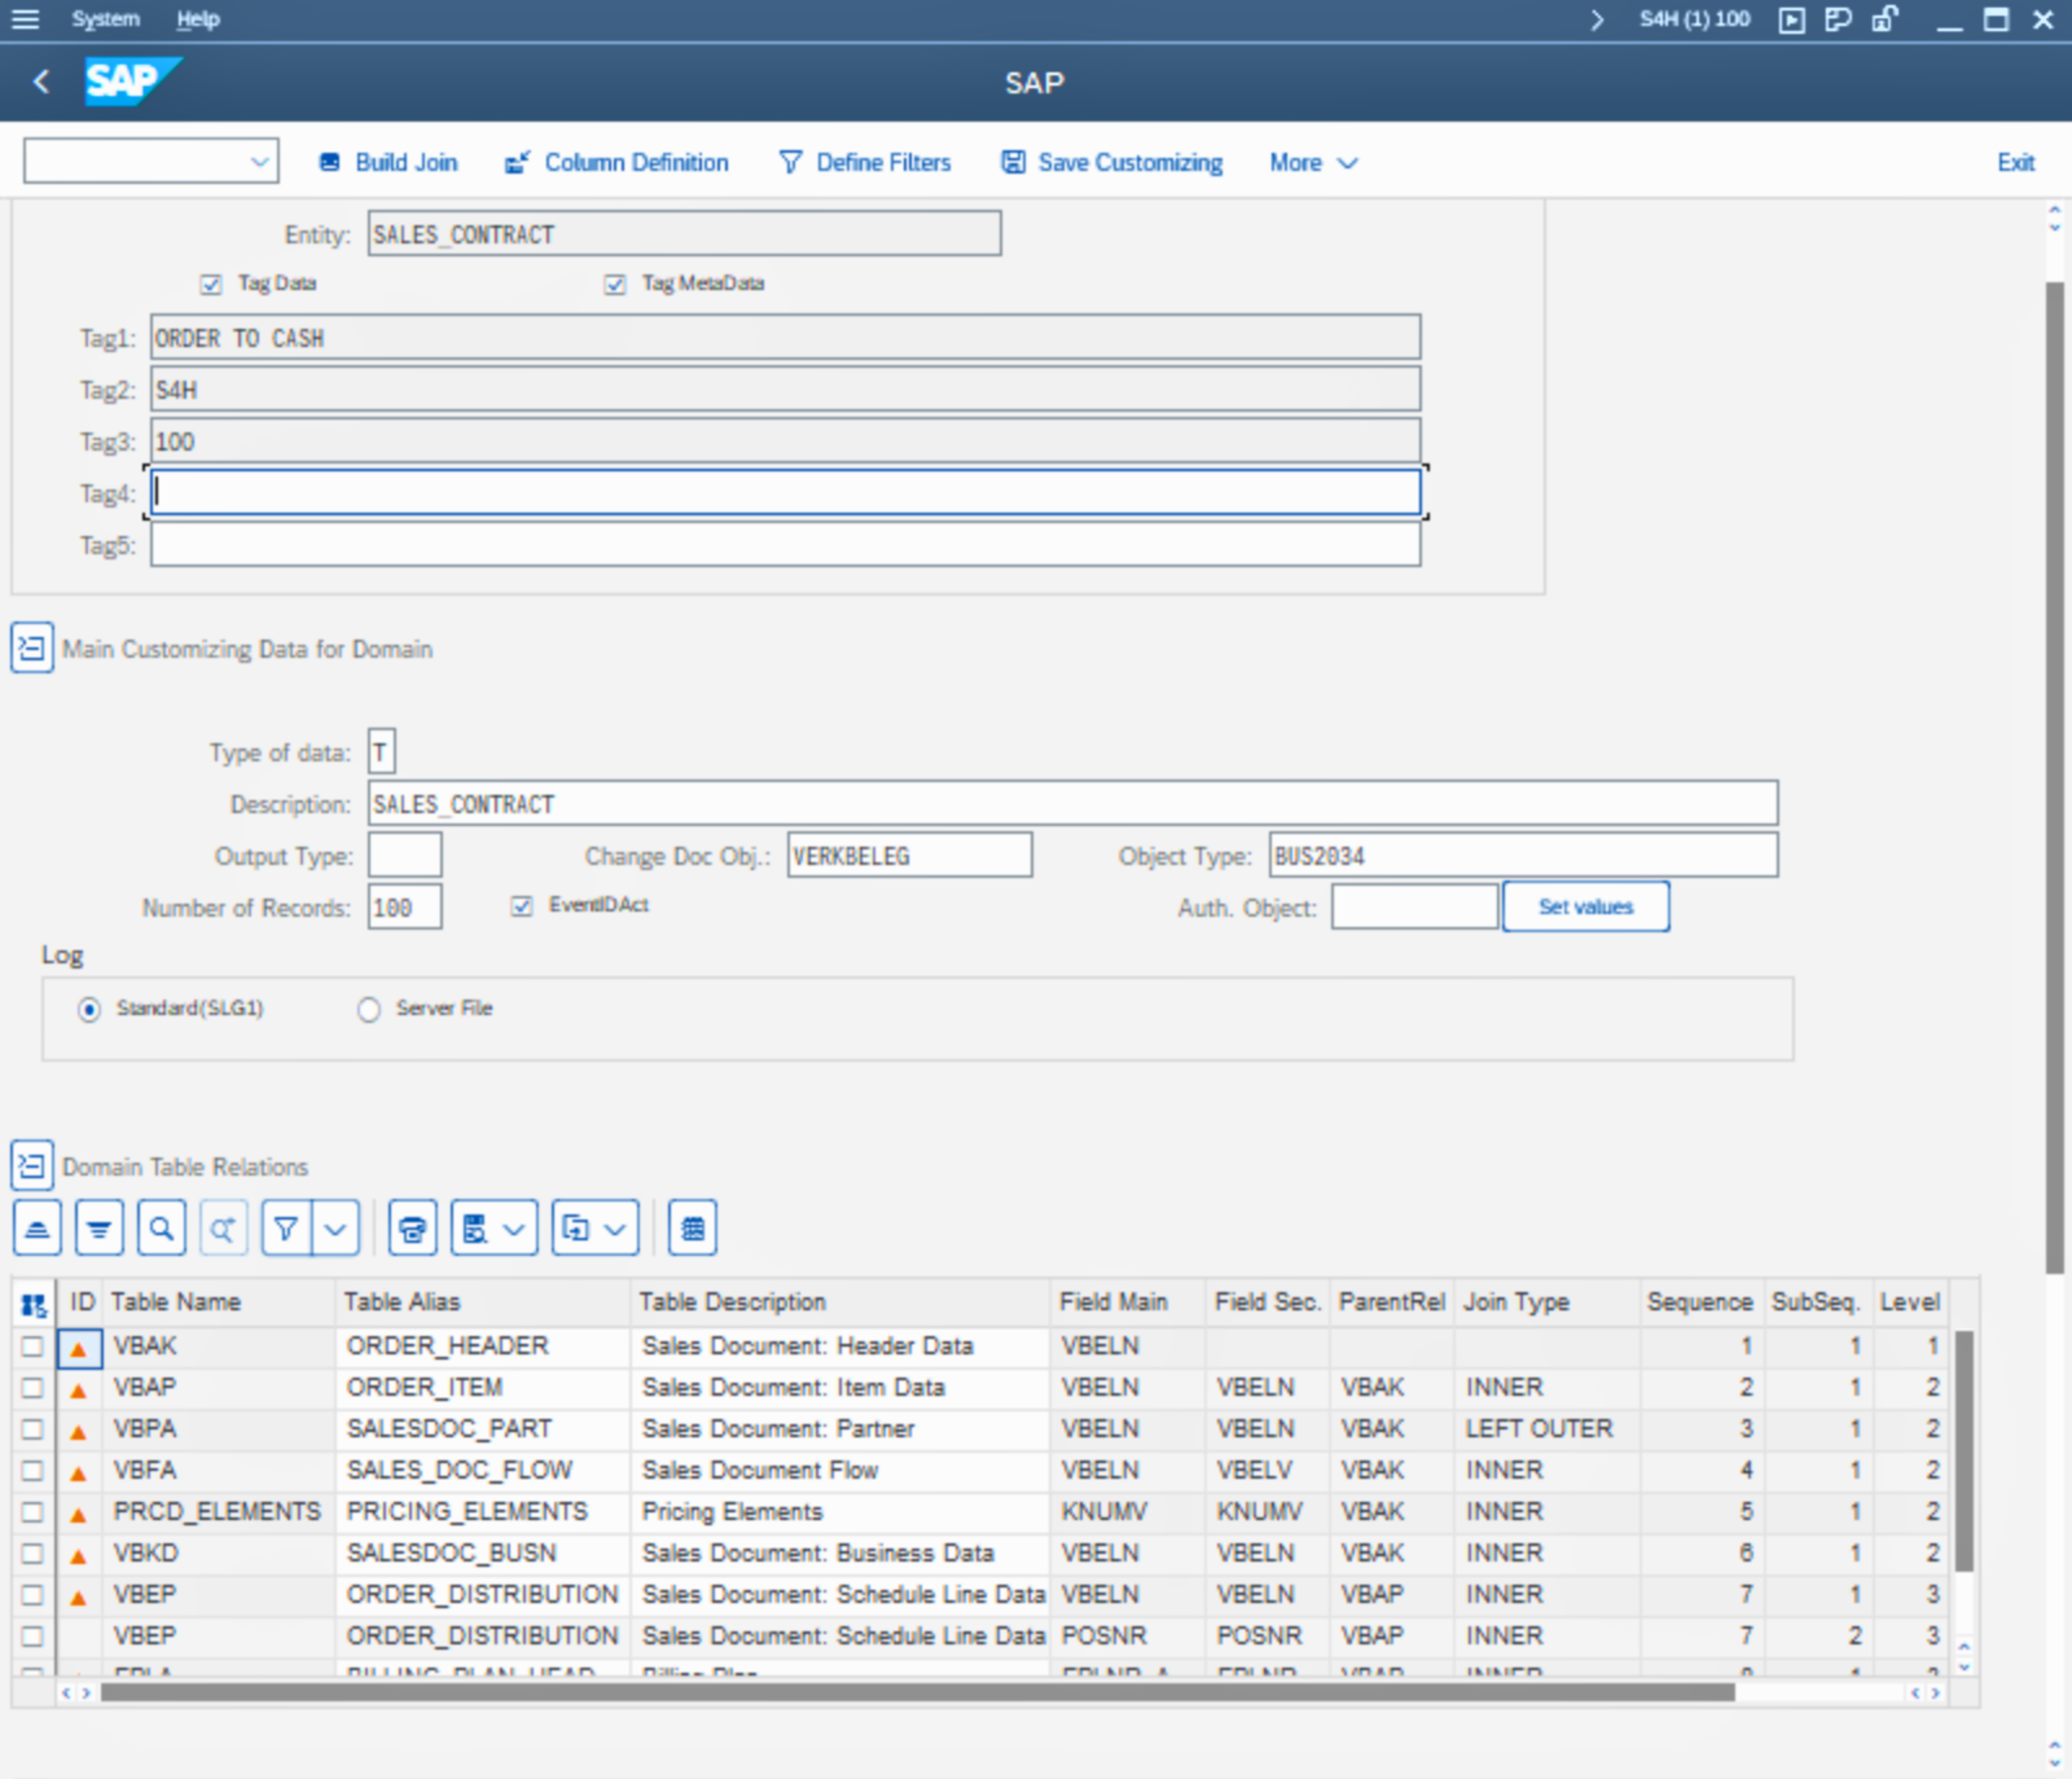Select the VBPA row checkbox

pos(32,1429)
